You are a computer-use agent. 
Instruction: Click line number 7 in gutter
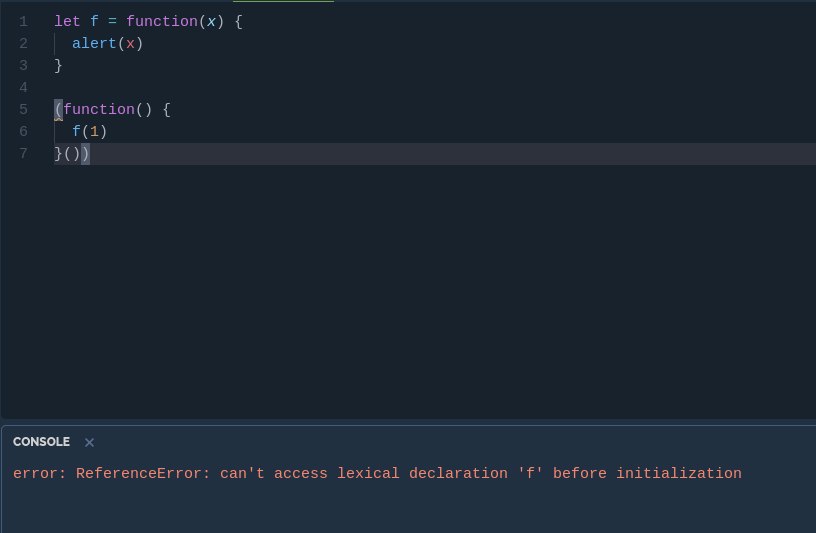click(23, 154)
